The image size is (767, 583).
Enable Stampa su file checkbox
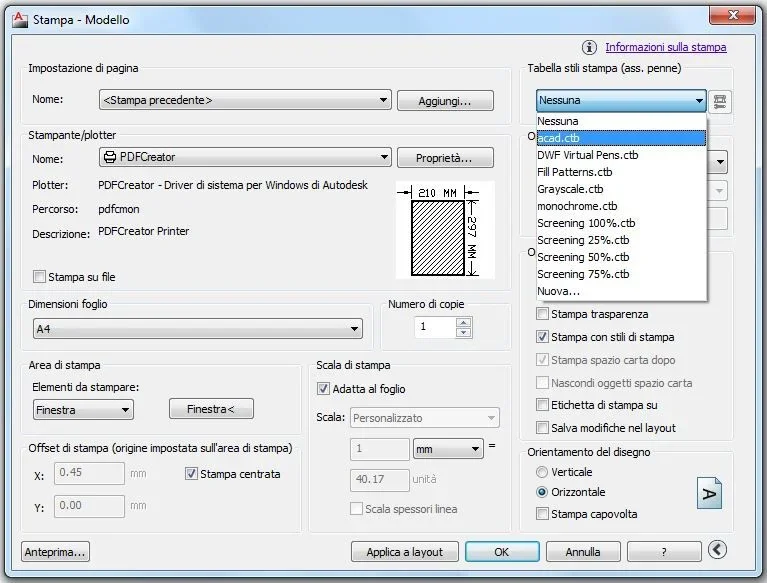pyautogui.click(x=40, y=277)
